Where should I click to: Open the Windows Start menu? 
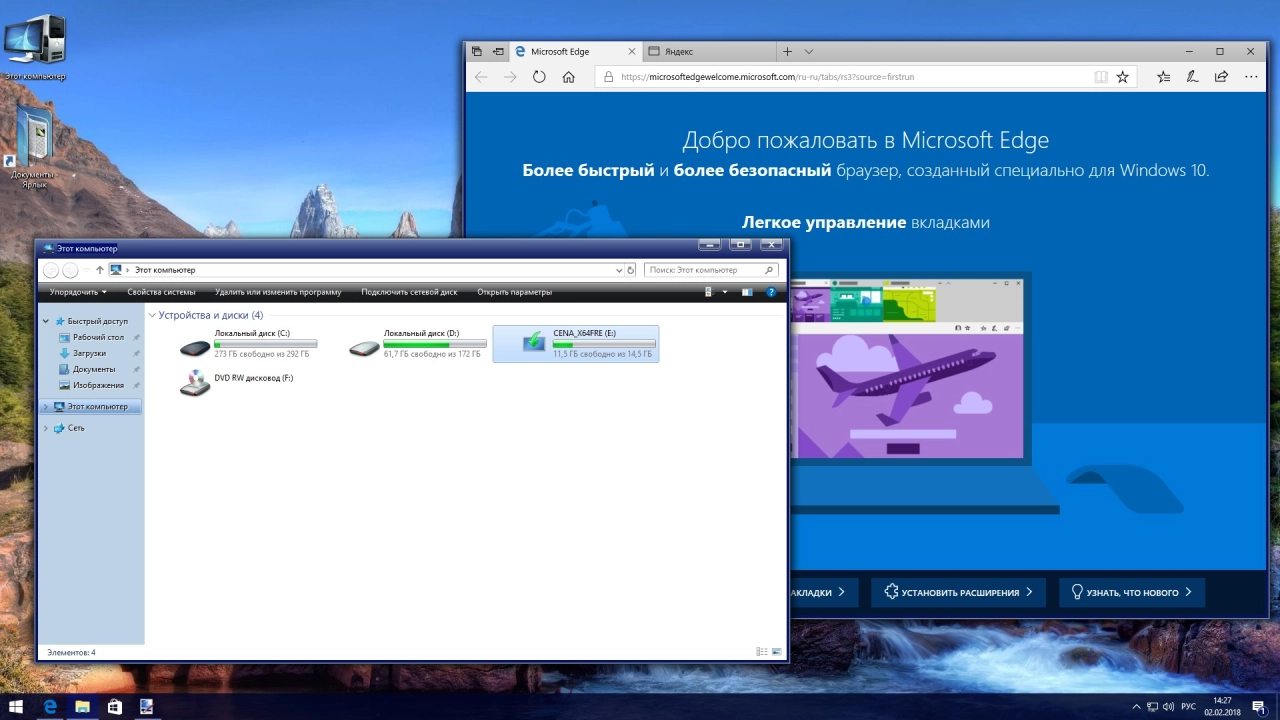pyautogui.click(x=16, y=707)
